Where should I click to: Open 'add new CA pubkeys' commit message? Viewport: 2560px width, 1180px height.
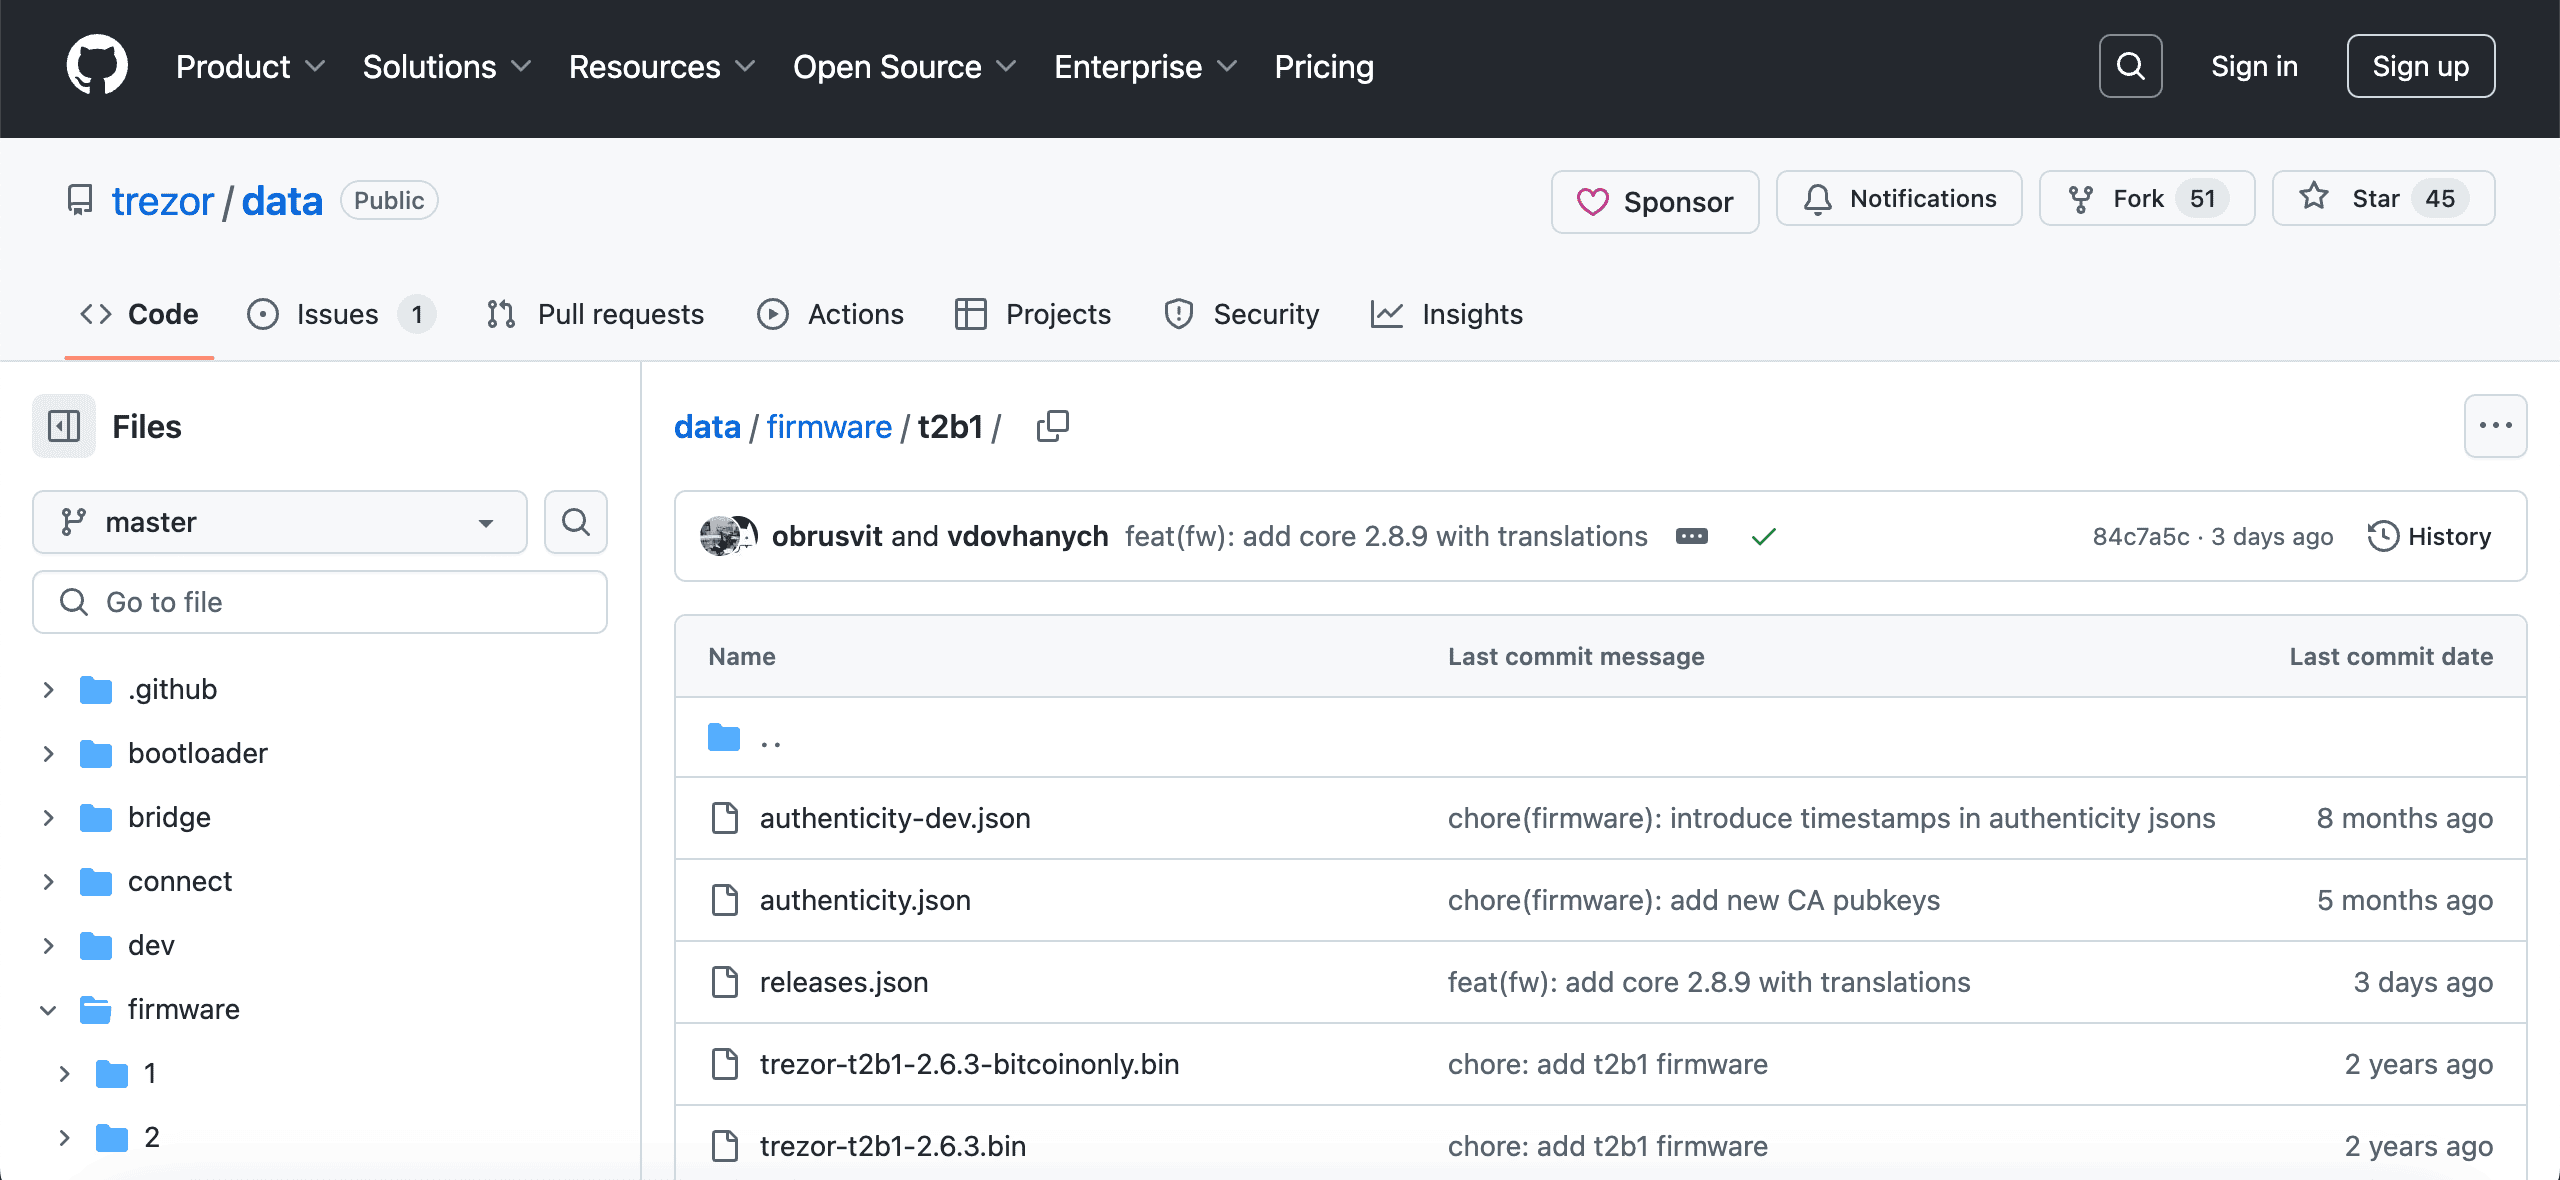(1694, 900)
